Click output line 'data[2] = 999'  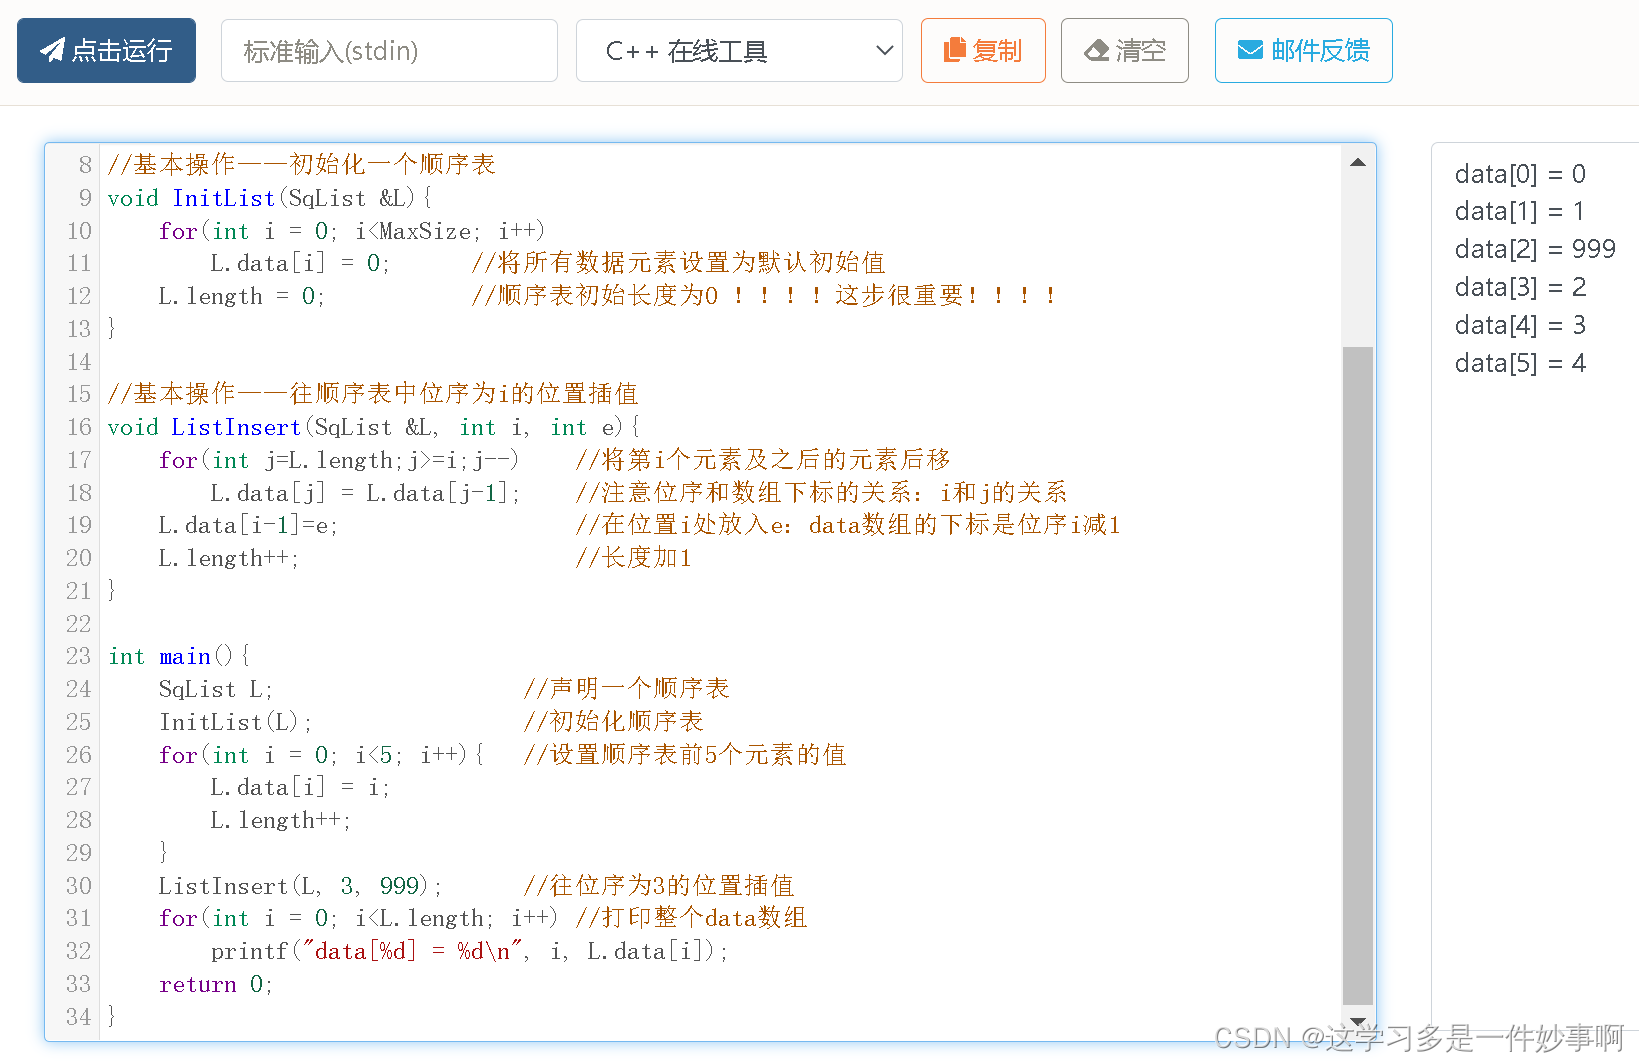tap(1535, 249)
